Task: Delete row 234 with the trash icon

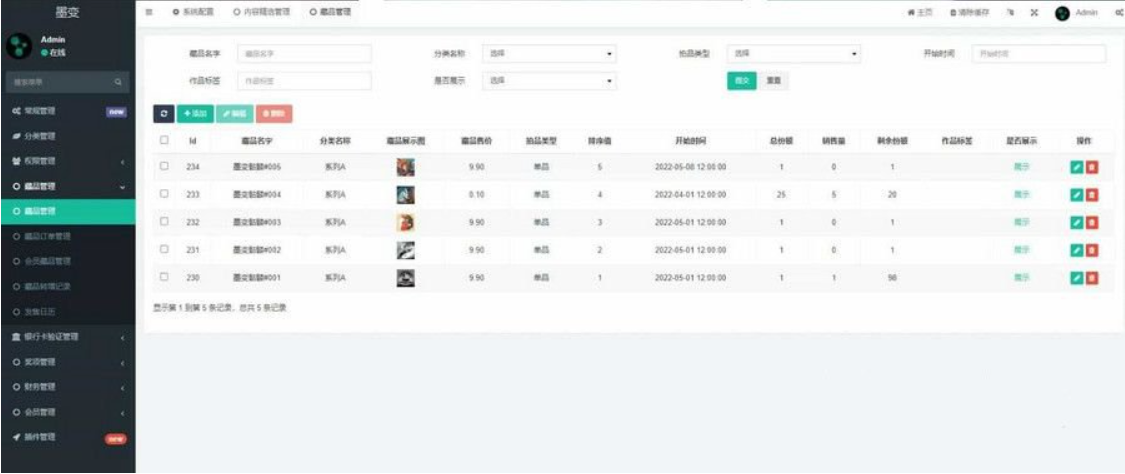Action: (1091, 167)
